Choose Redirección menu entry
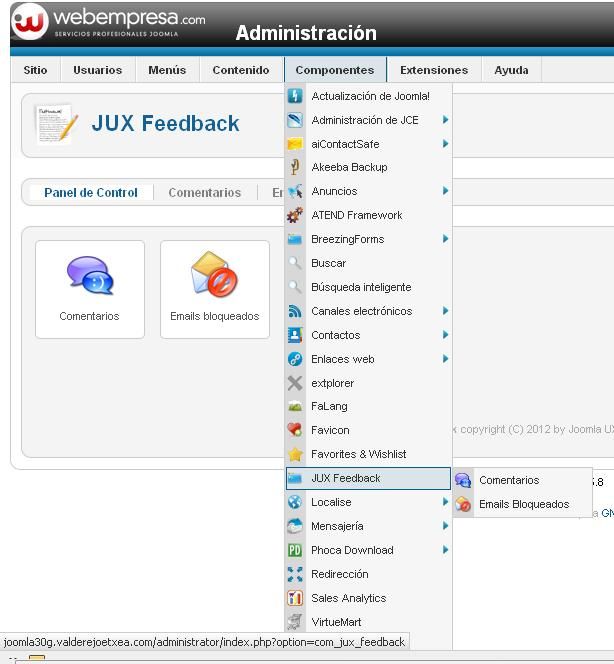 coord(368,574)
